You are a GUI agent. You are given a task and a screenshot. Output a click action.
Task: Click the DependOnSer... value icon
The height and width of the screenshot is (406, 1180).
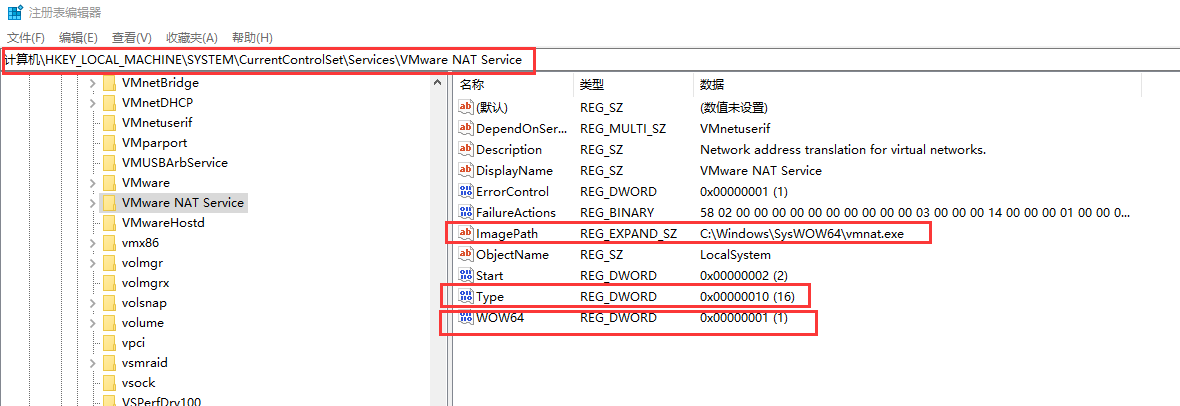point(466,129)
